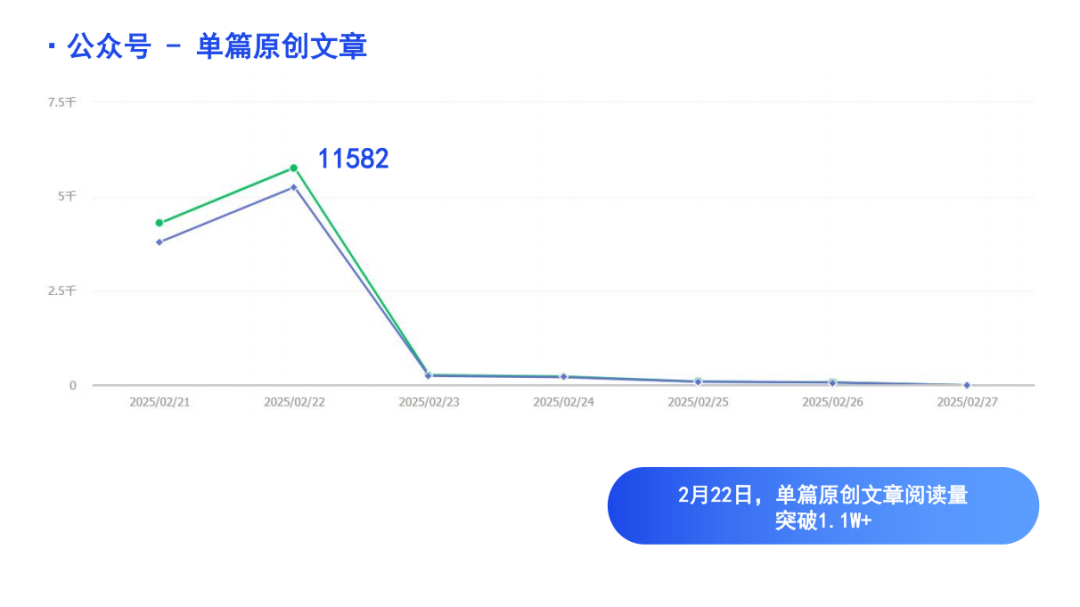Screen dimensions: 1080x607
Task: Click the 11582 peak value label
Action: coord(353,159)
